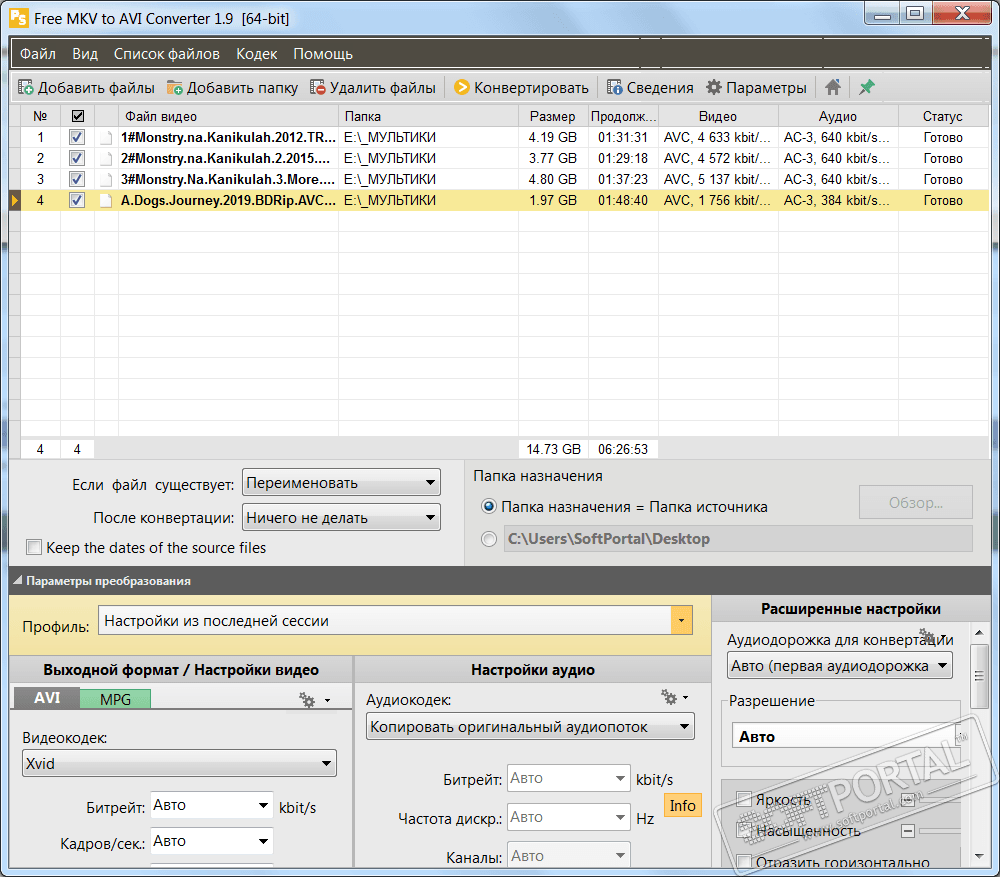Click the Конвертировать button label
1000x877 pixels.
531,88
